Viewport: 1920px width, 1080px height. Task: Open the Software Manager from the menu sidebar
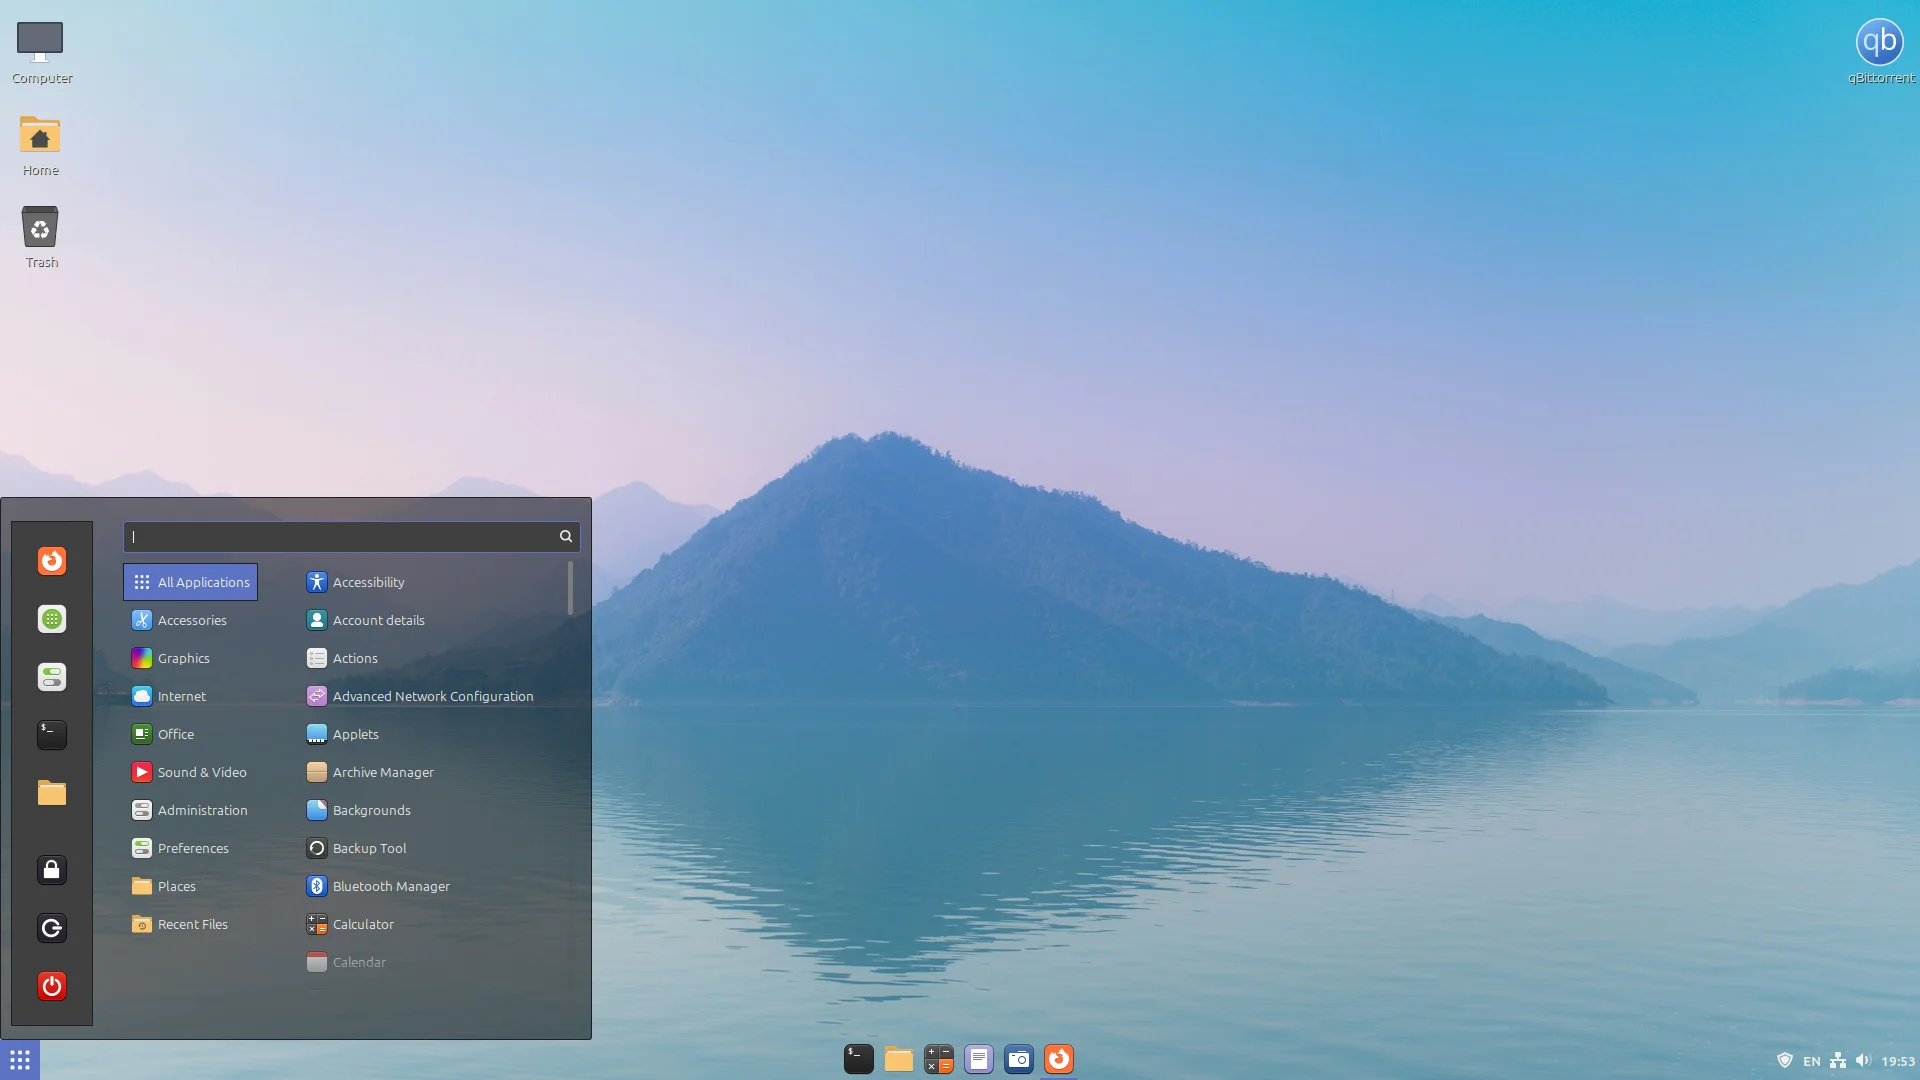51,619
